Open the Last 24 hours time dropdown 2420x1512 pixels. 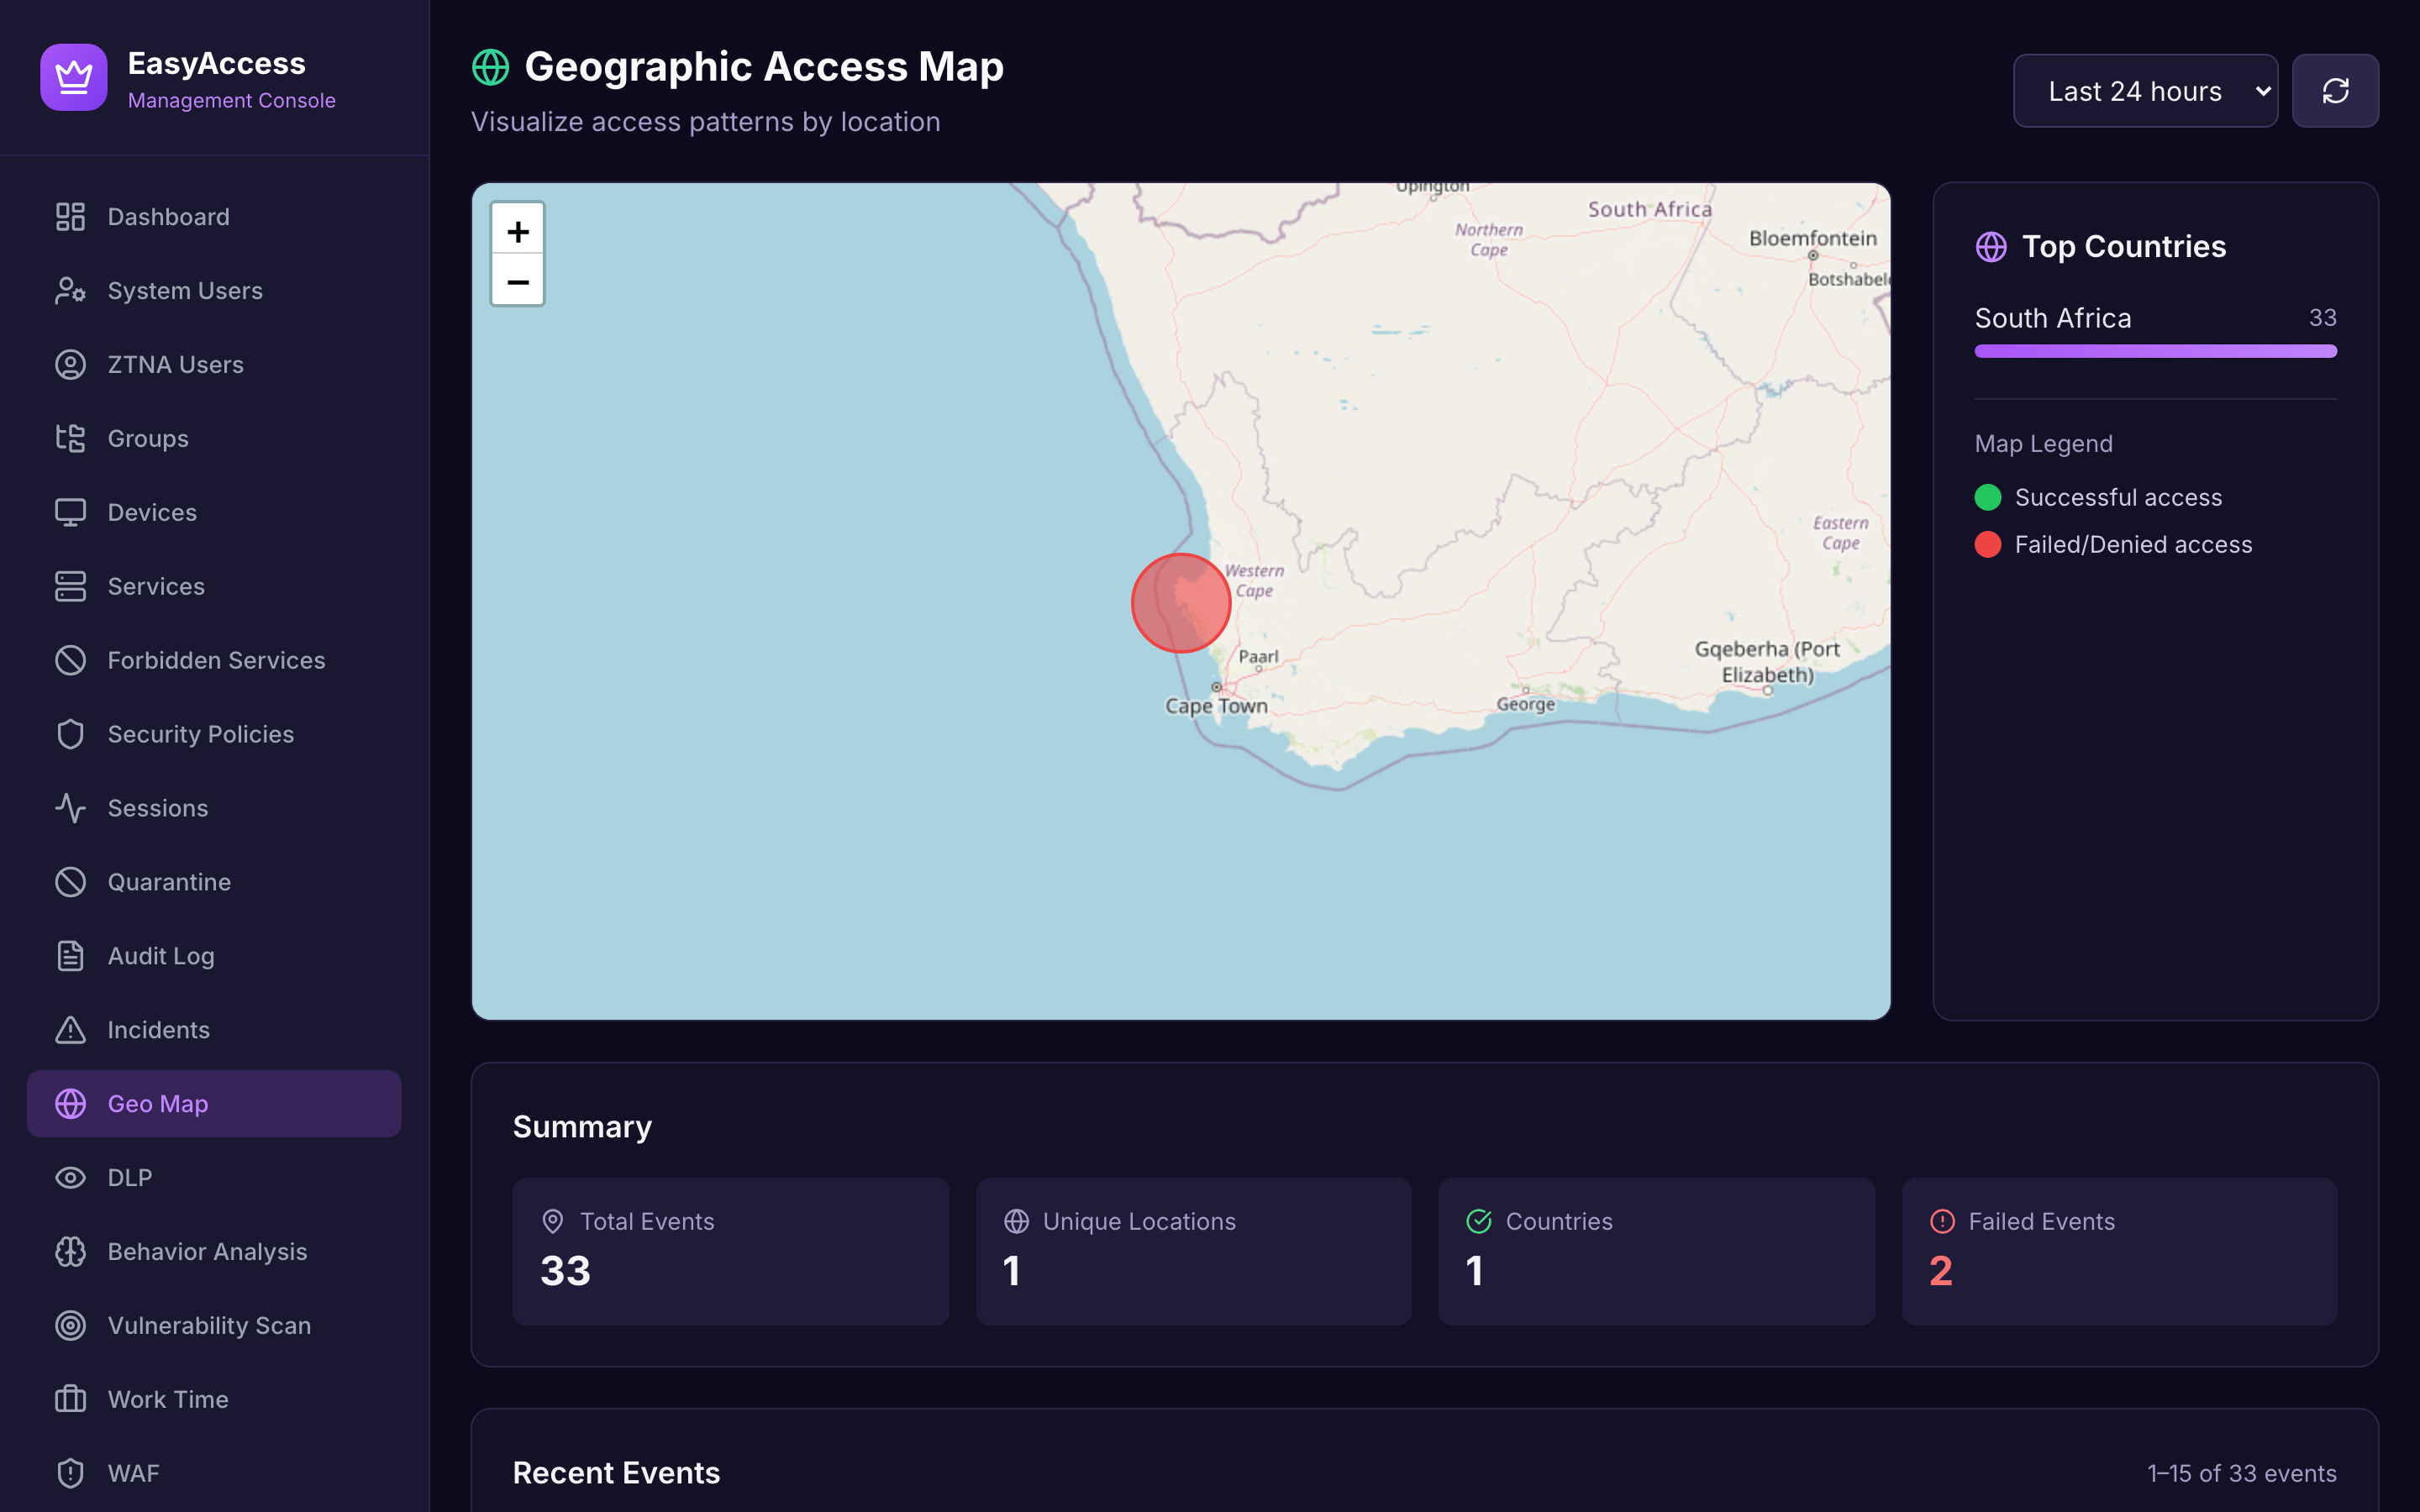pyautogui.click(x=2145, y=90)
